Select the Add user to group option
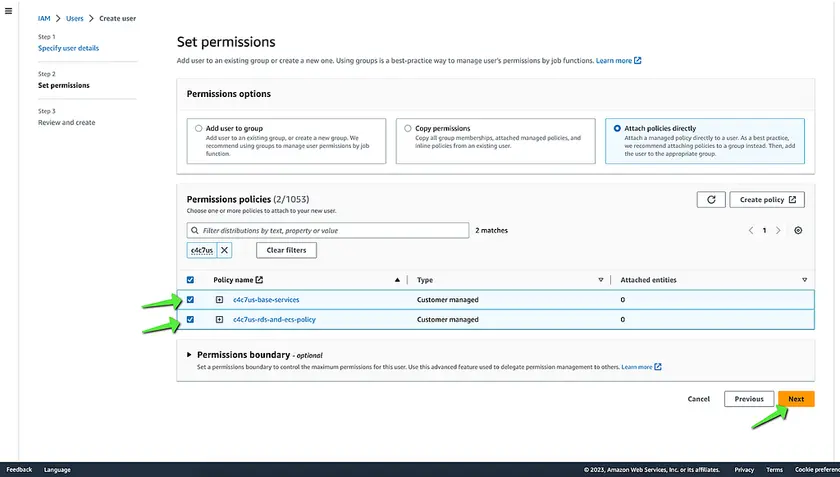The width and height of the screenshot is (840, 477). (199, 129)
